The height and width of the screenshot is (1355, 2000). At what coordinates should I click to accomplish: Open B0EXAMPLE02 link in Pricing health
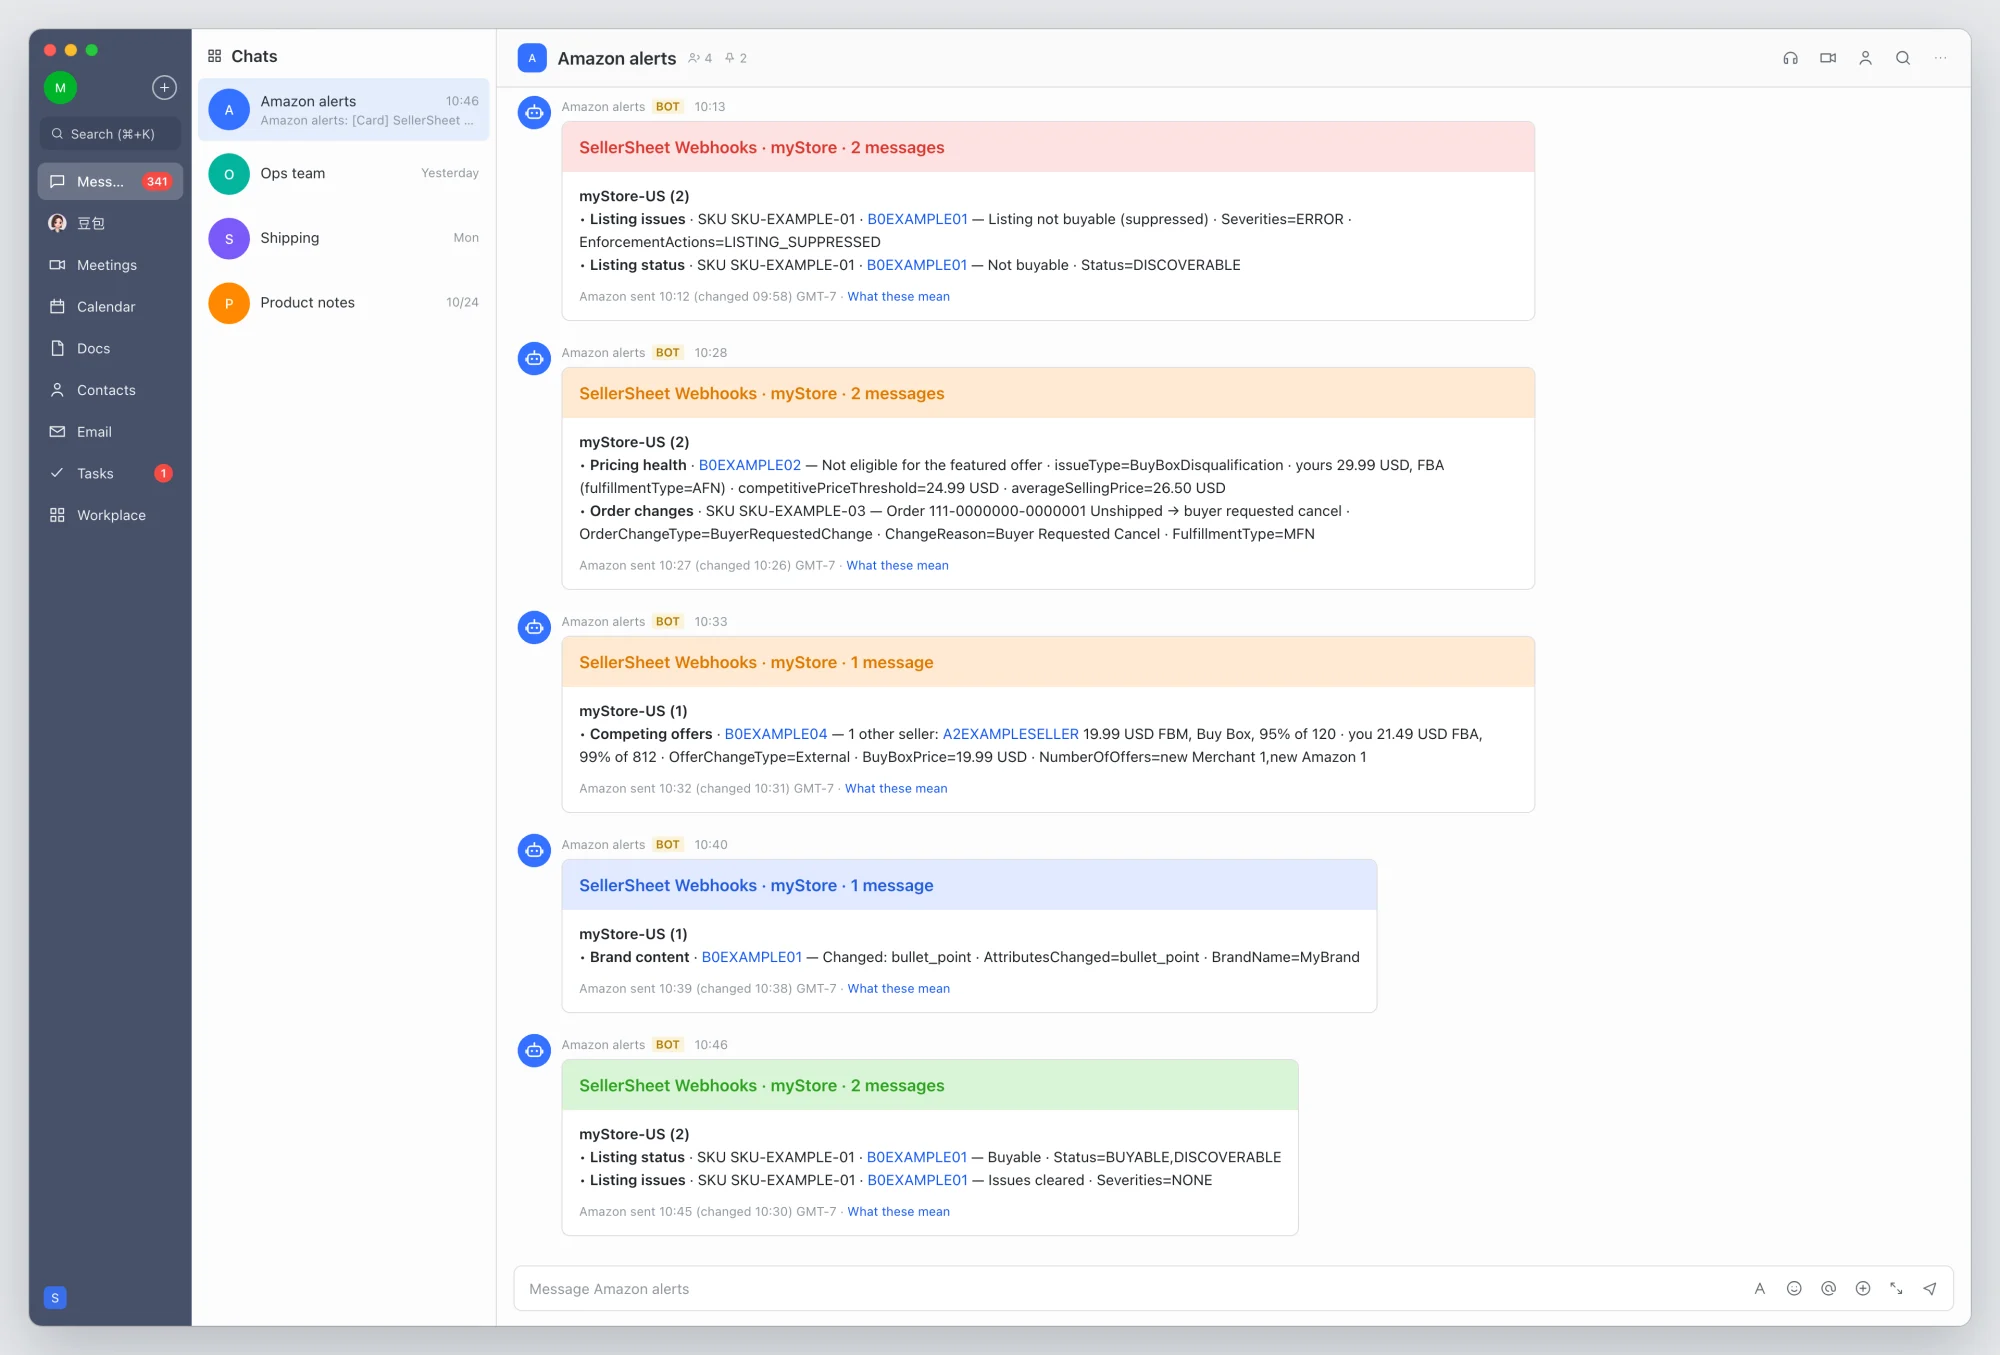[749, 465]
